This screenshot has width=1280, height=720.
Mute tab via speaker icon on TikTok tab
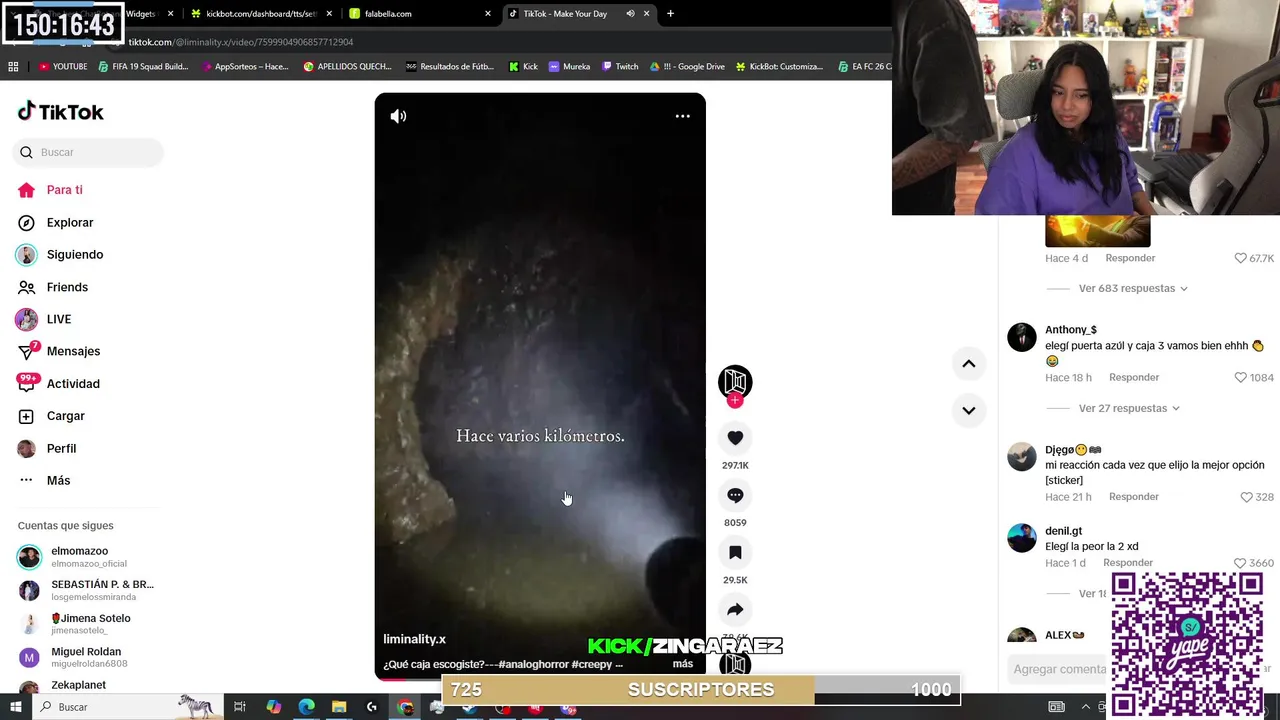coord(630,14)
